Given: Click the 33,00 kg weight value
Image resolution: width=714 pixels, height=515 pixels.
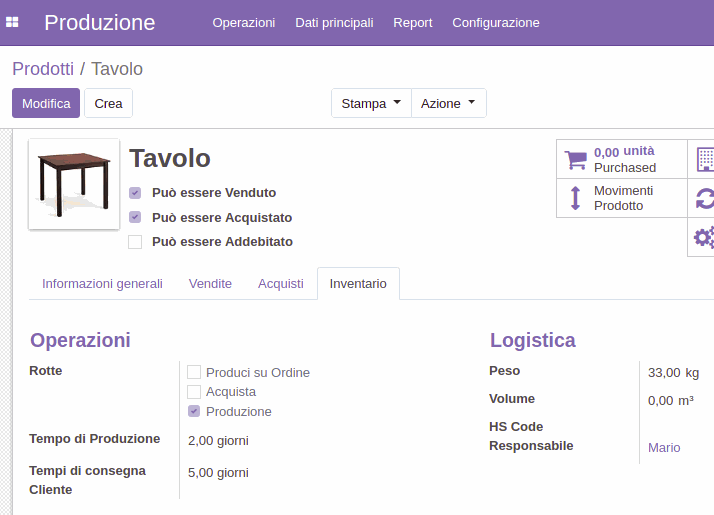Looking at the screenshot, I should pos(673,372).
